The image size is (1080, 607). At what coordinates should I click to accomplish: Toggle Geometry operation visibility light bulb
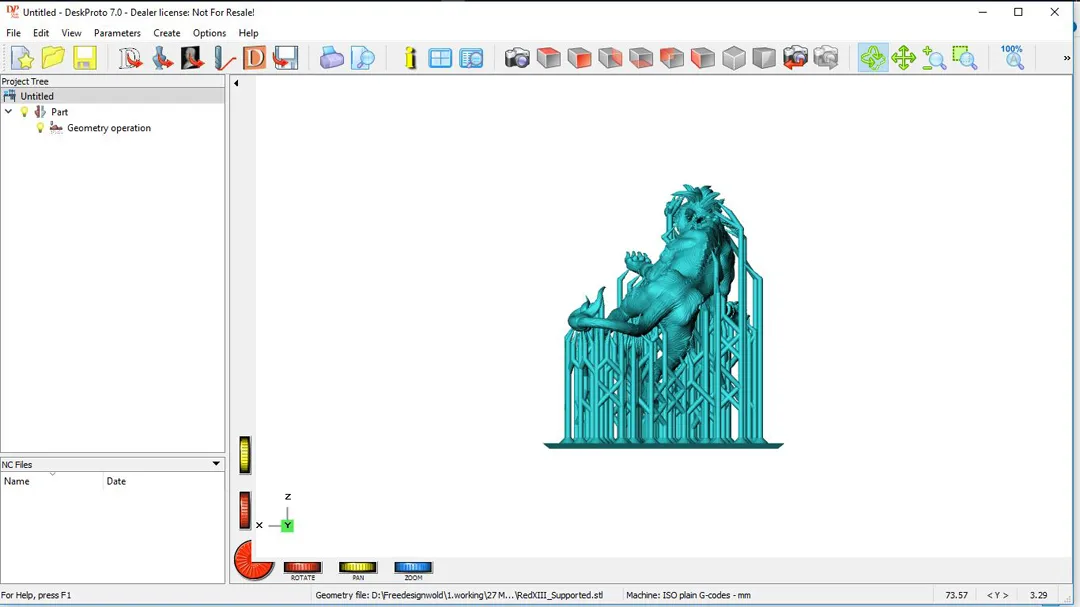pos(40,127)
